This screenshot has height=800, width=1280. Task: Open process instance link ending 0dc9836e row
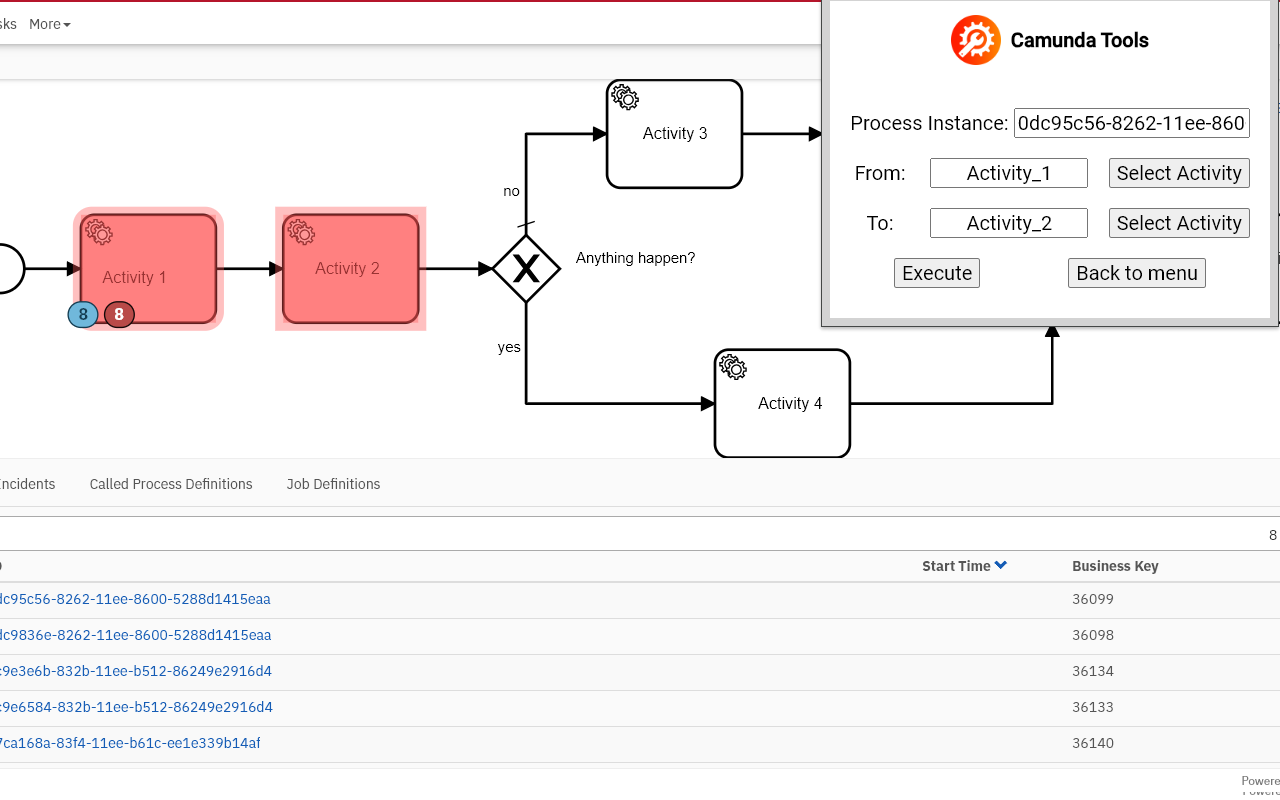135,635
